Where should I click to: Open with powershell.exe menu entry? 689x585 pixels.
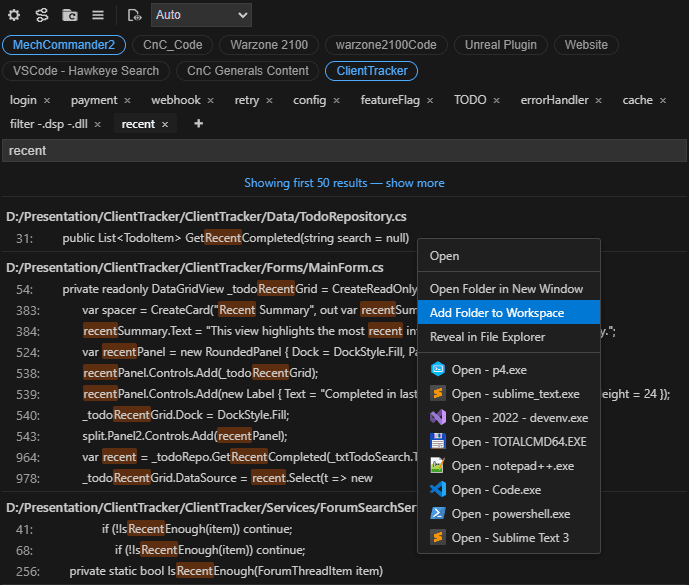point(509,514)
